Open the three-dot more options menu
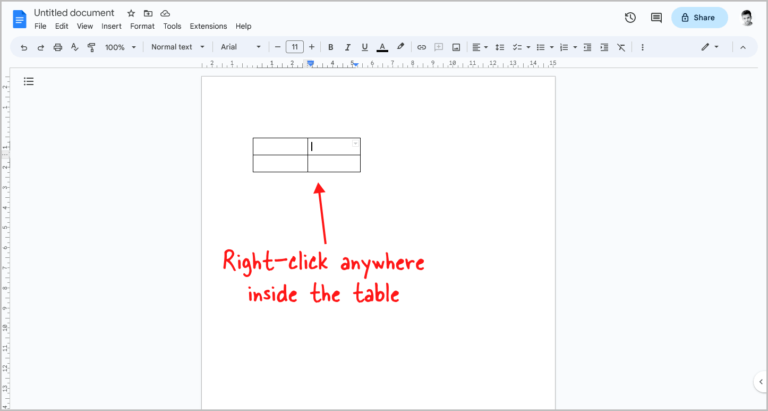The image size is (768, 411). [x=642, y=48]
